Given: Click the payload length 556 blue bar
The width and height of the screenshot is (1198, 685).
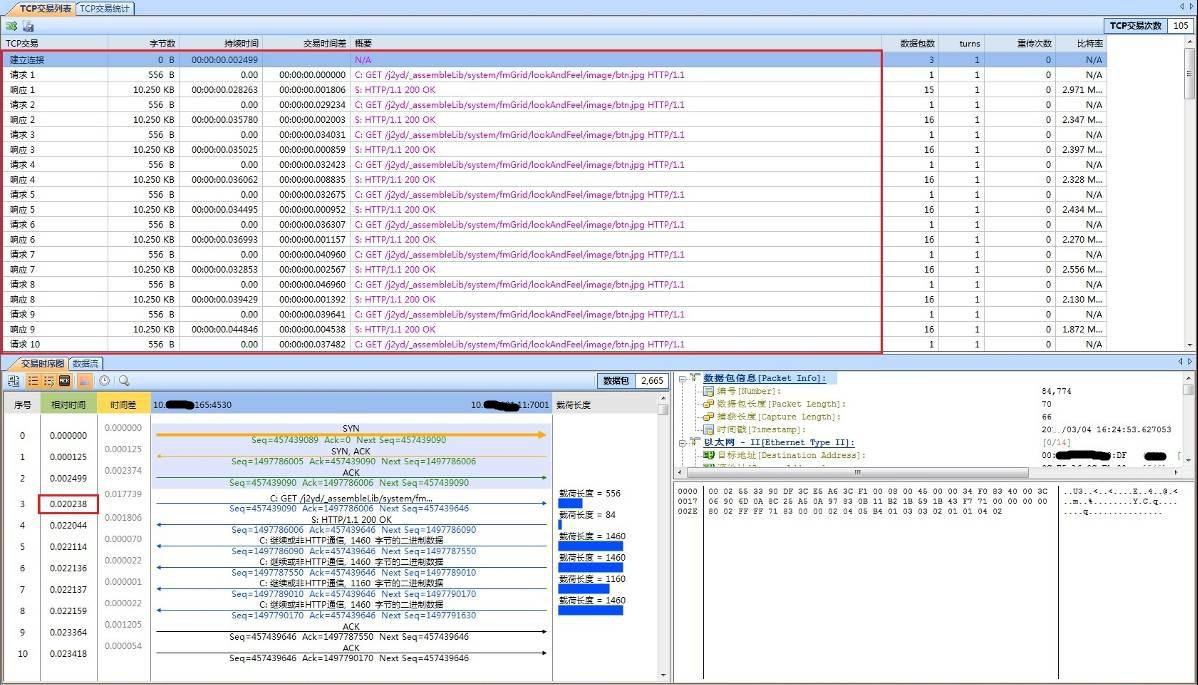Looking at the screenshot, I should [570, 503].
